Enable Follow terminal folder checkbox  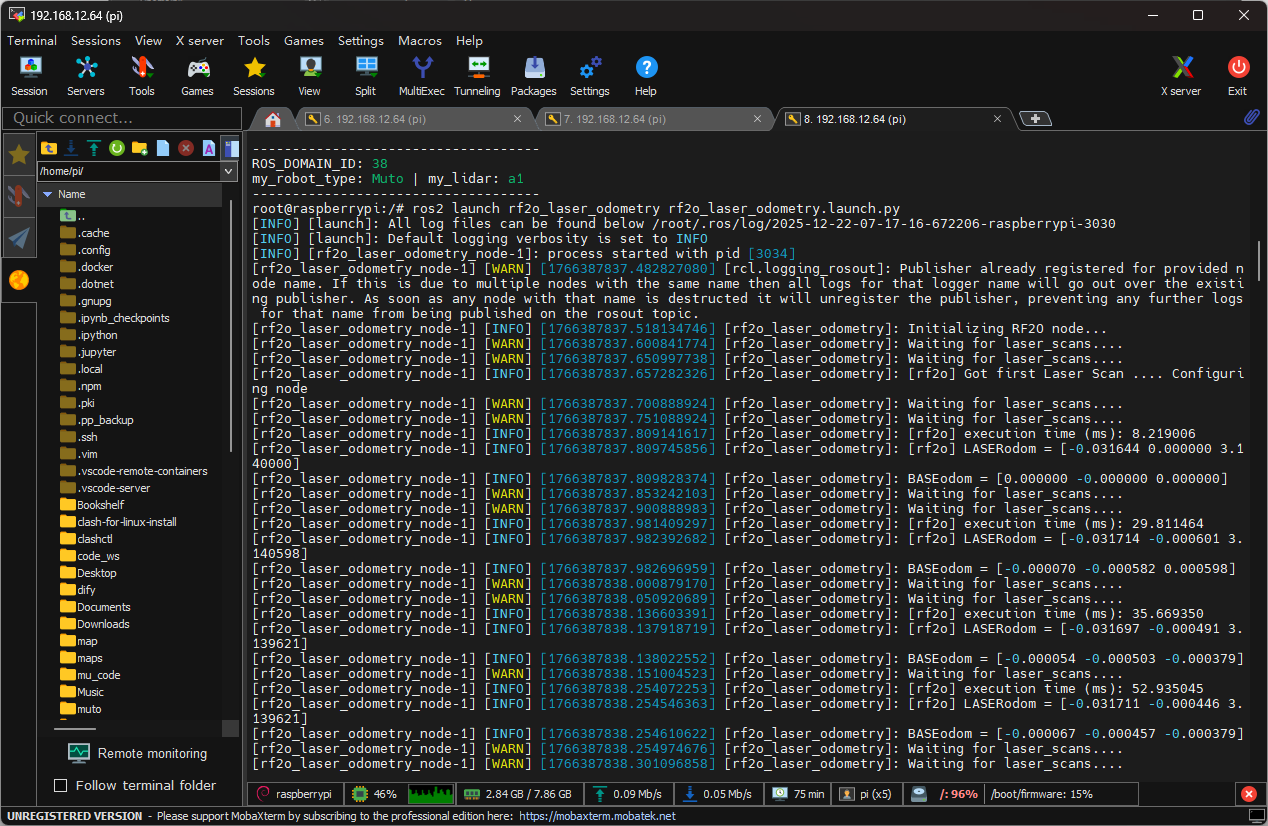pos(61,785)
